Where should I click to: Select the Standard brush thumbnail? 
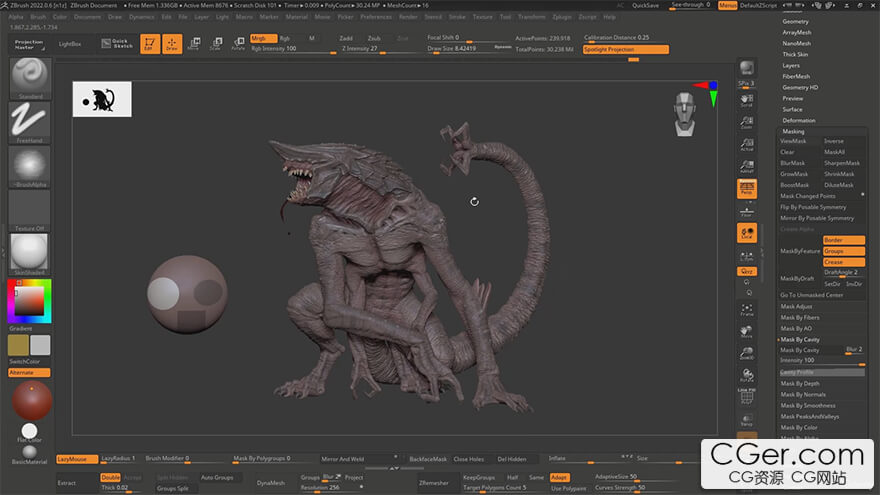[30, 78]
